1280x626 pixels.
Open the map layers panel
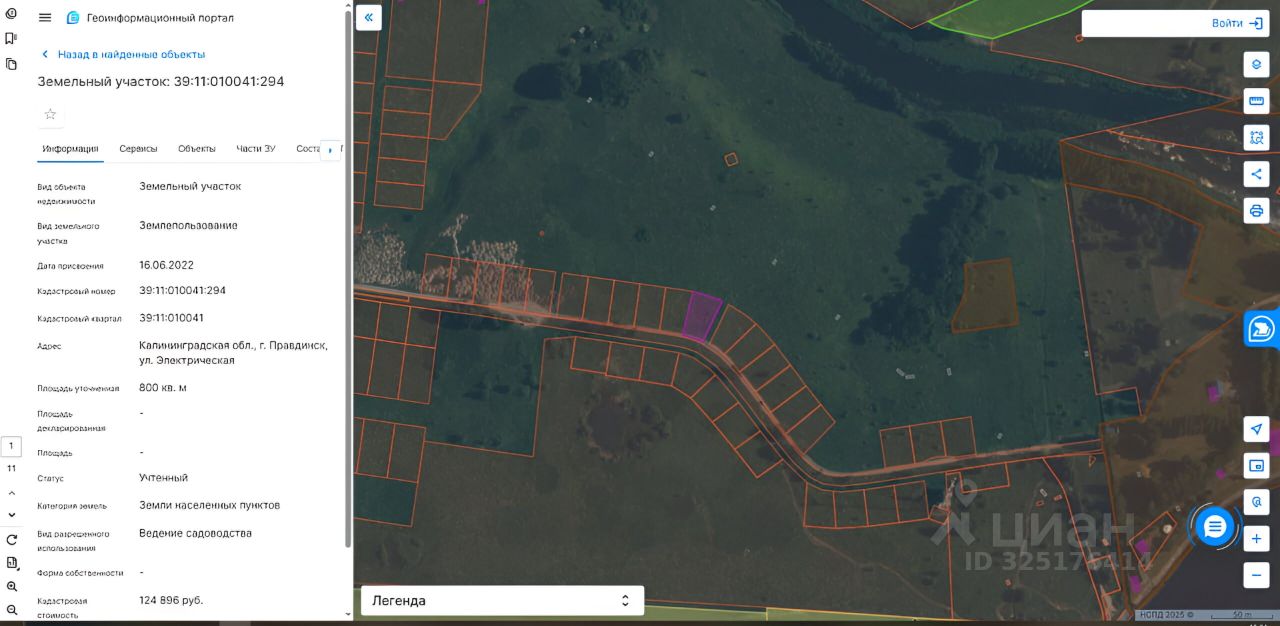click(x=1256, y=65)
